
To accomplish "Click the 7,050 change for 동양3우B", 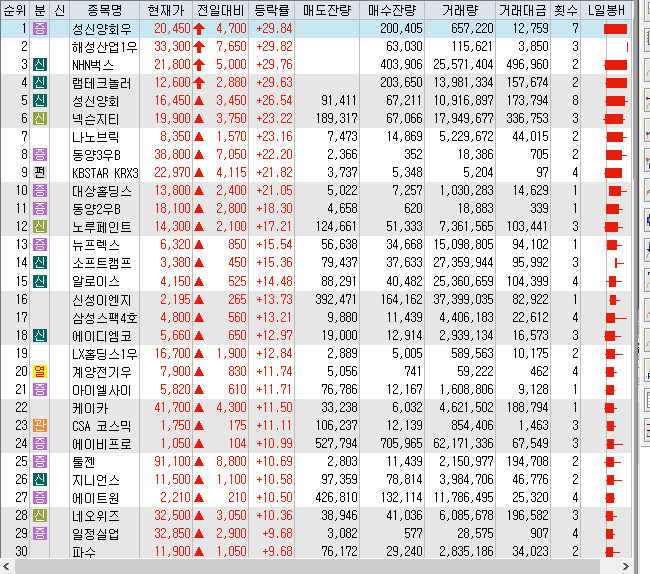I will click(231, 155).
